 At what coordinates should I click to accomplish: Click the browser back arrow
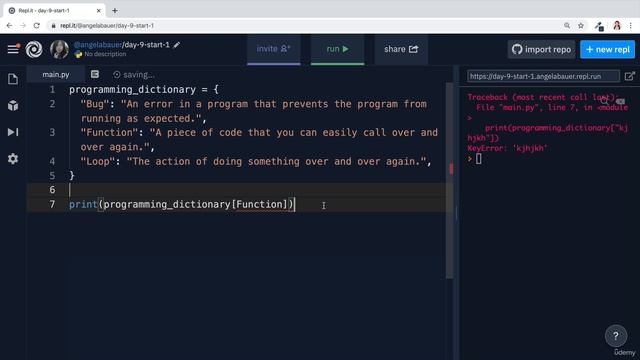point(9,25)
